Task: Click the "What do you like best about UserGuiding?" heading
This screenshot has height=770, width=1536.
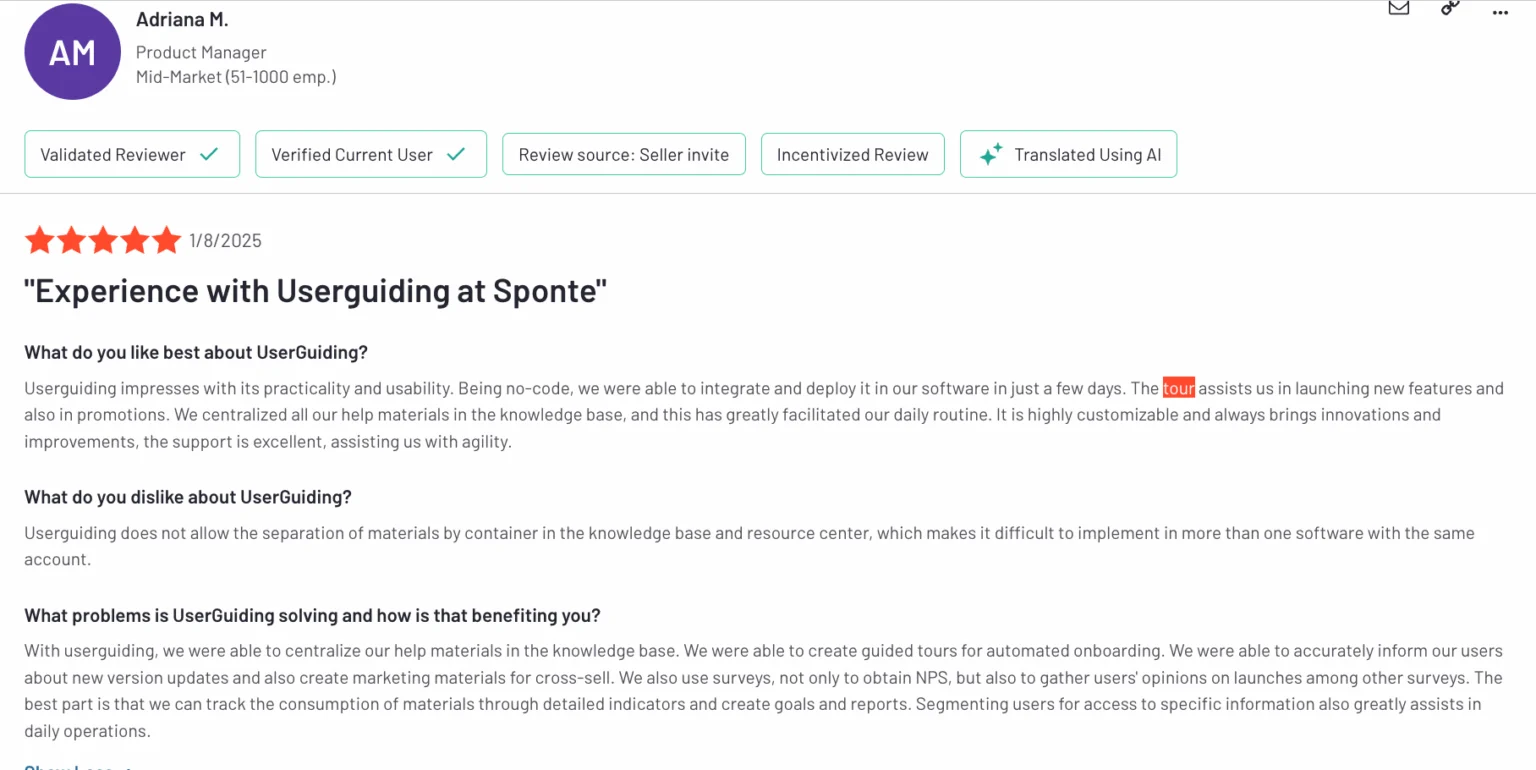Action: pyautogui.click(x=196, y=352)
